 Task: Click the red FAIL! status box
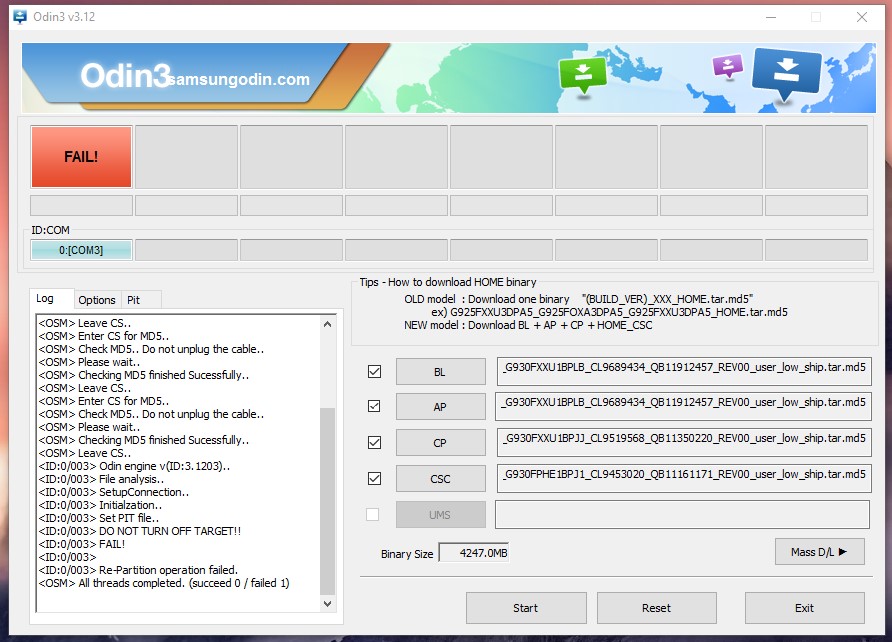coord(81,156)
